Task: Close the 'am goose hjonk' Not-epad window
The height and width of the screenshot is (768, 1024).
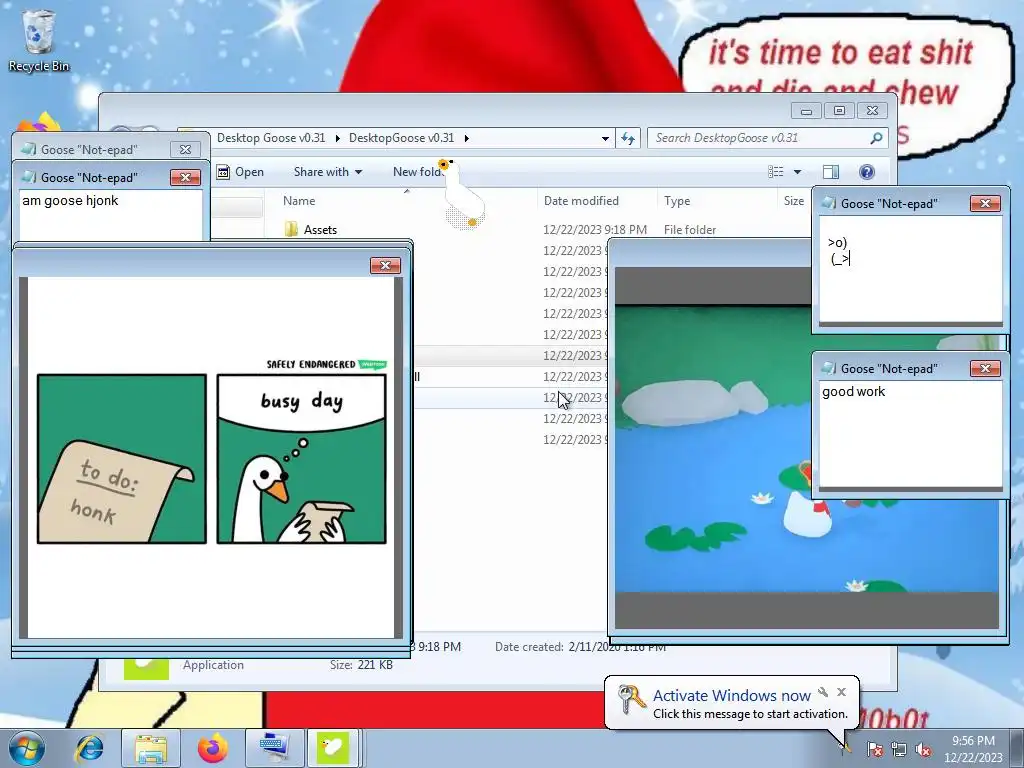Action: coord(185,178)
